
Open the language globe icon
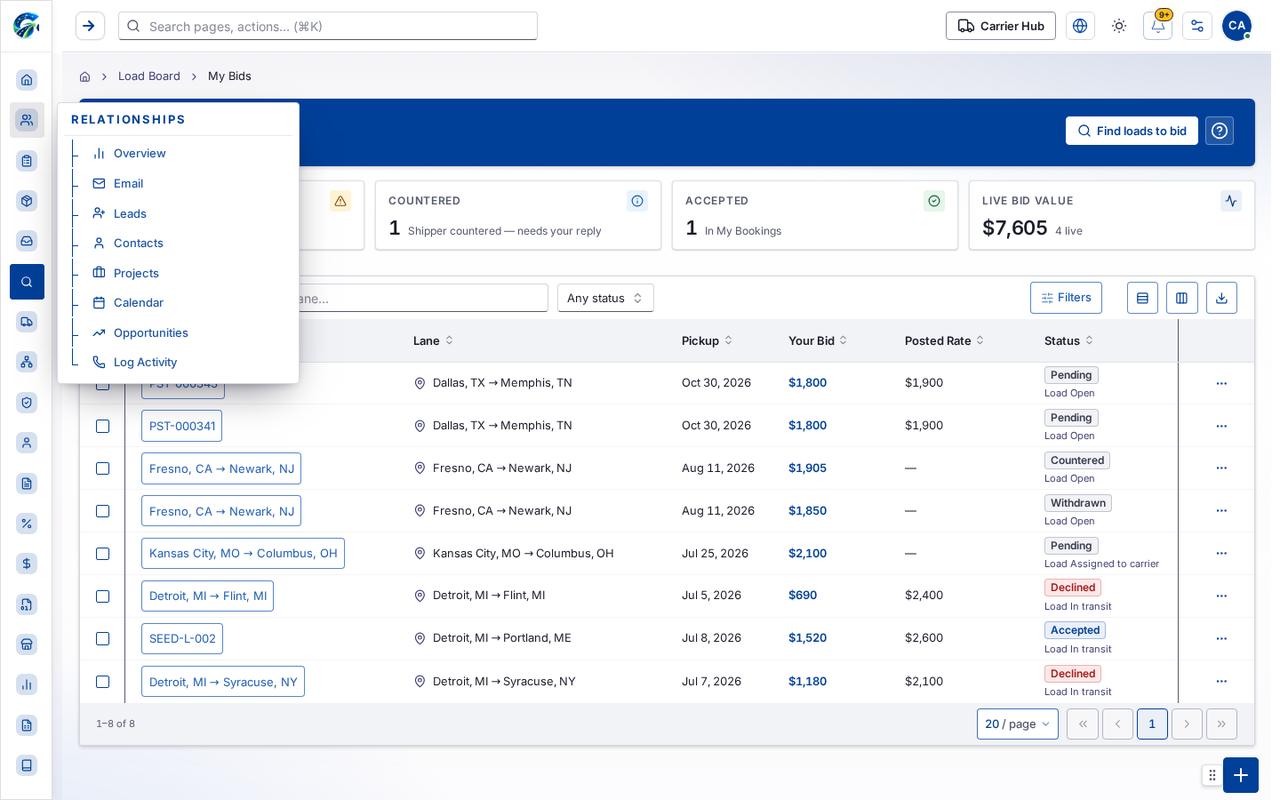(x=1080, y=26)
